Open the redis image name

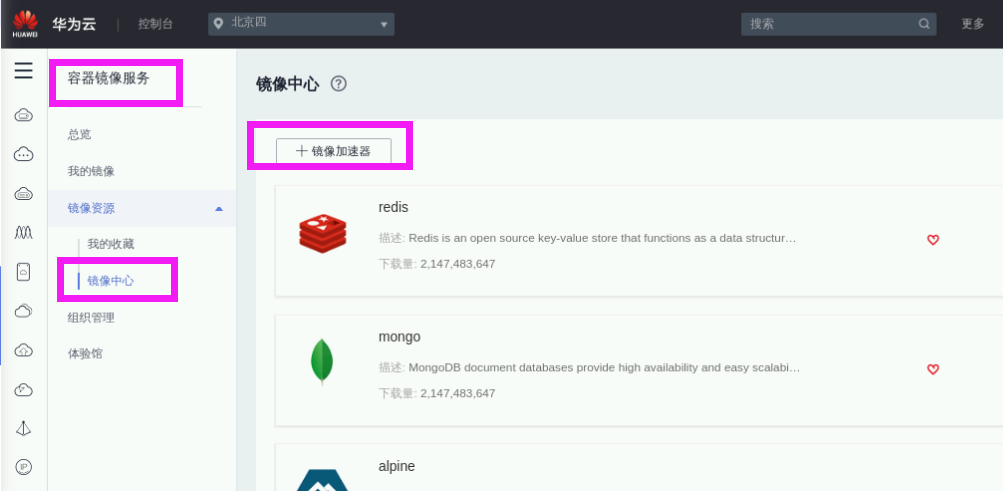coord(393,207)
